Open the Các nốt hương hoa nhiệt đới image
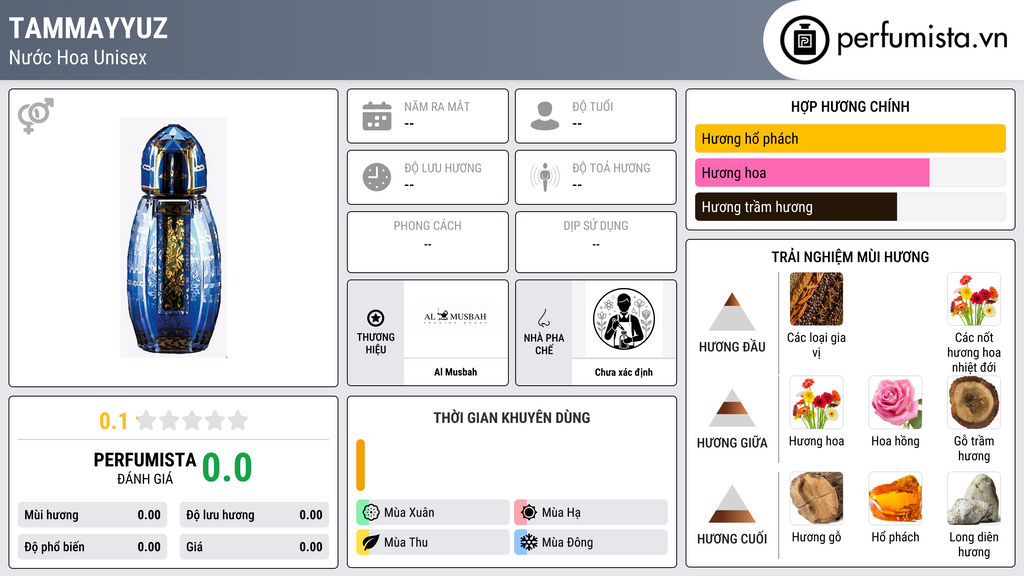Image resolution: width=1024 pixels, height=576 pixels. pos(974,299)
